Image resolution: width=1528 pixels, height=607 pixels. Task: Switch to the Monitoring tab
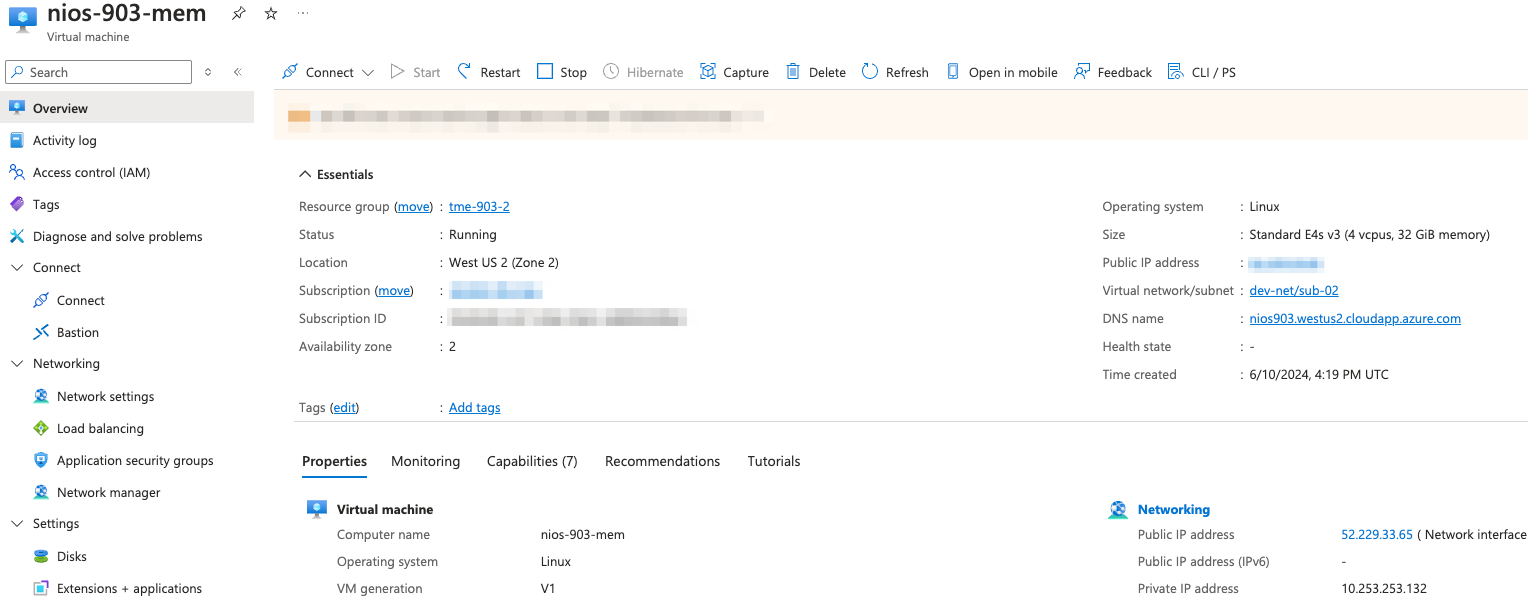click(425, 461)
